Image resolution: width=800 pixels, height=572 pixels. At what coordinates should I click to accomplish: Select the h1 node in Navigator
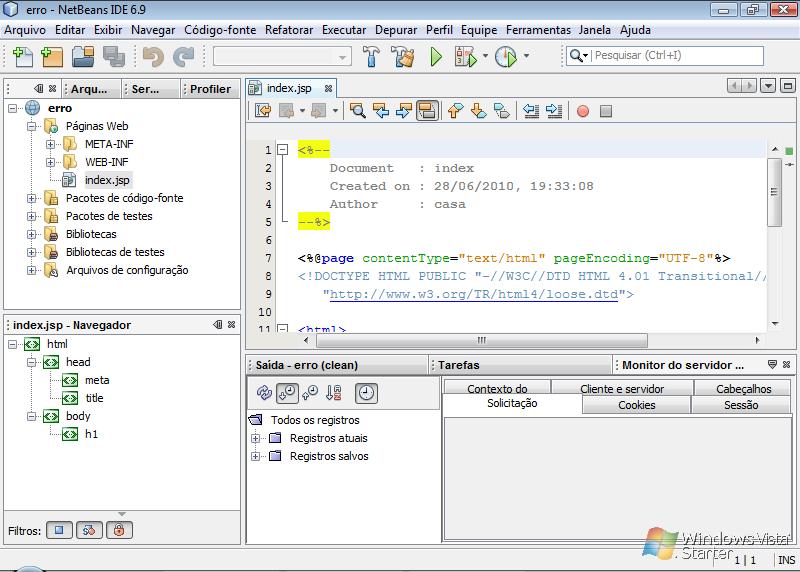click(91, 434)
